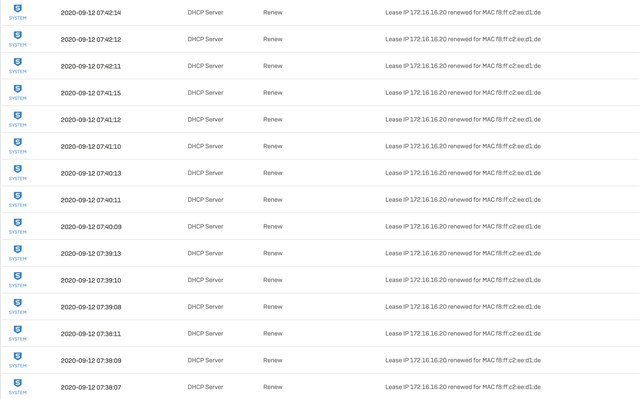Click DHCP Server in the 07:38:09 row
This screenshot has width=640, height=399.
pos(205,360)
